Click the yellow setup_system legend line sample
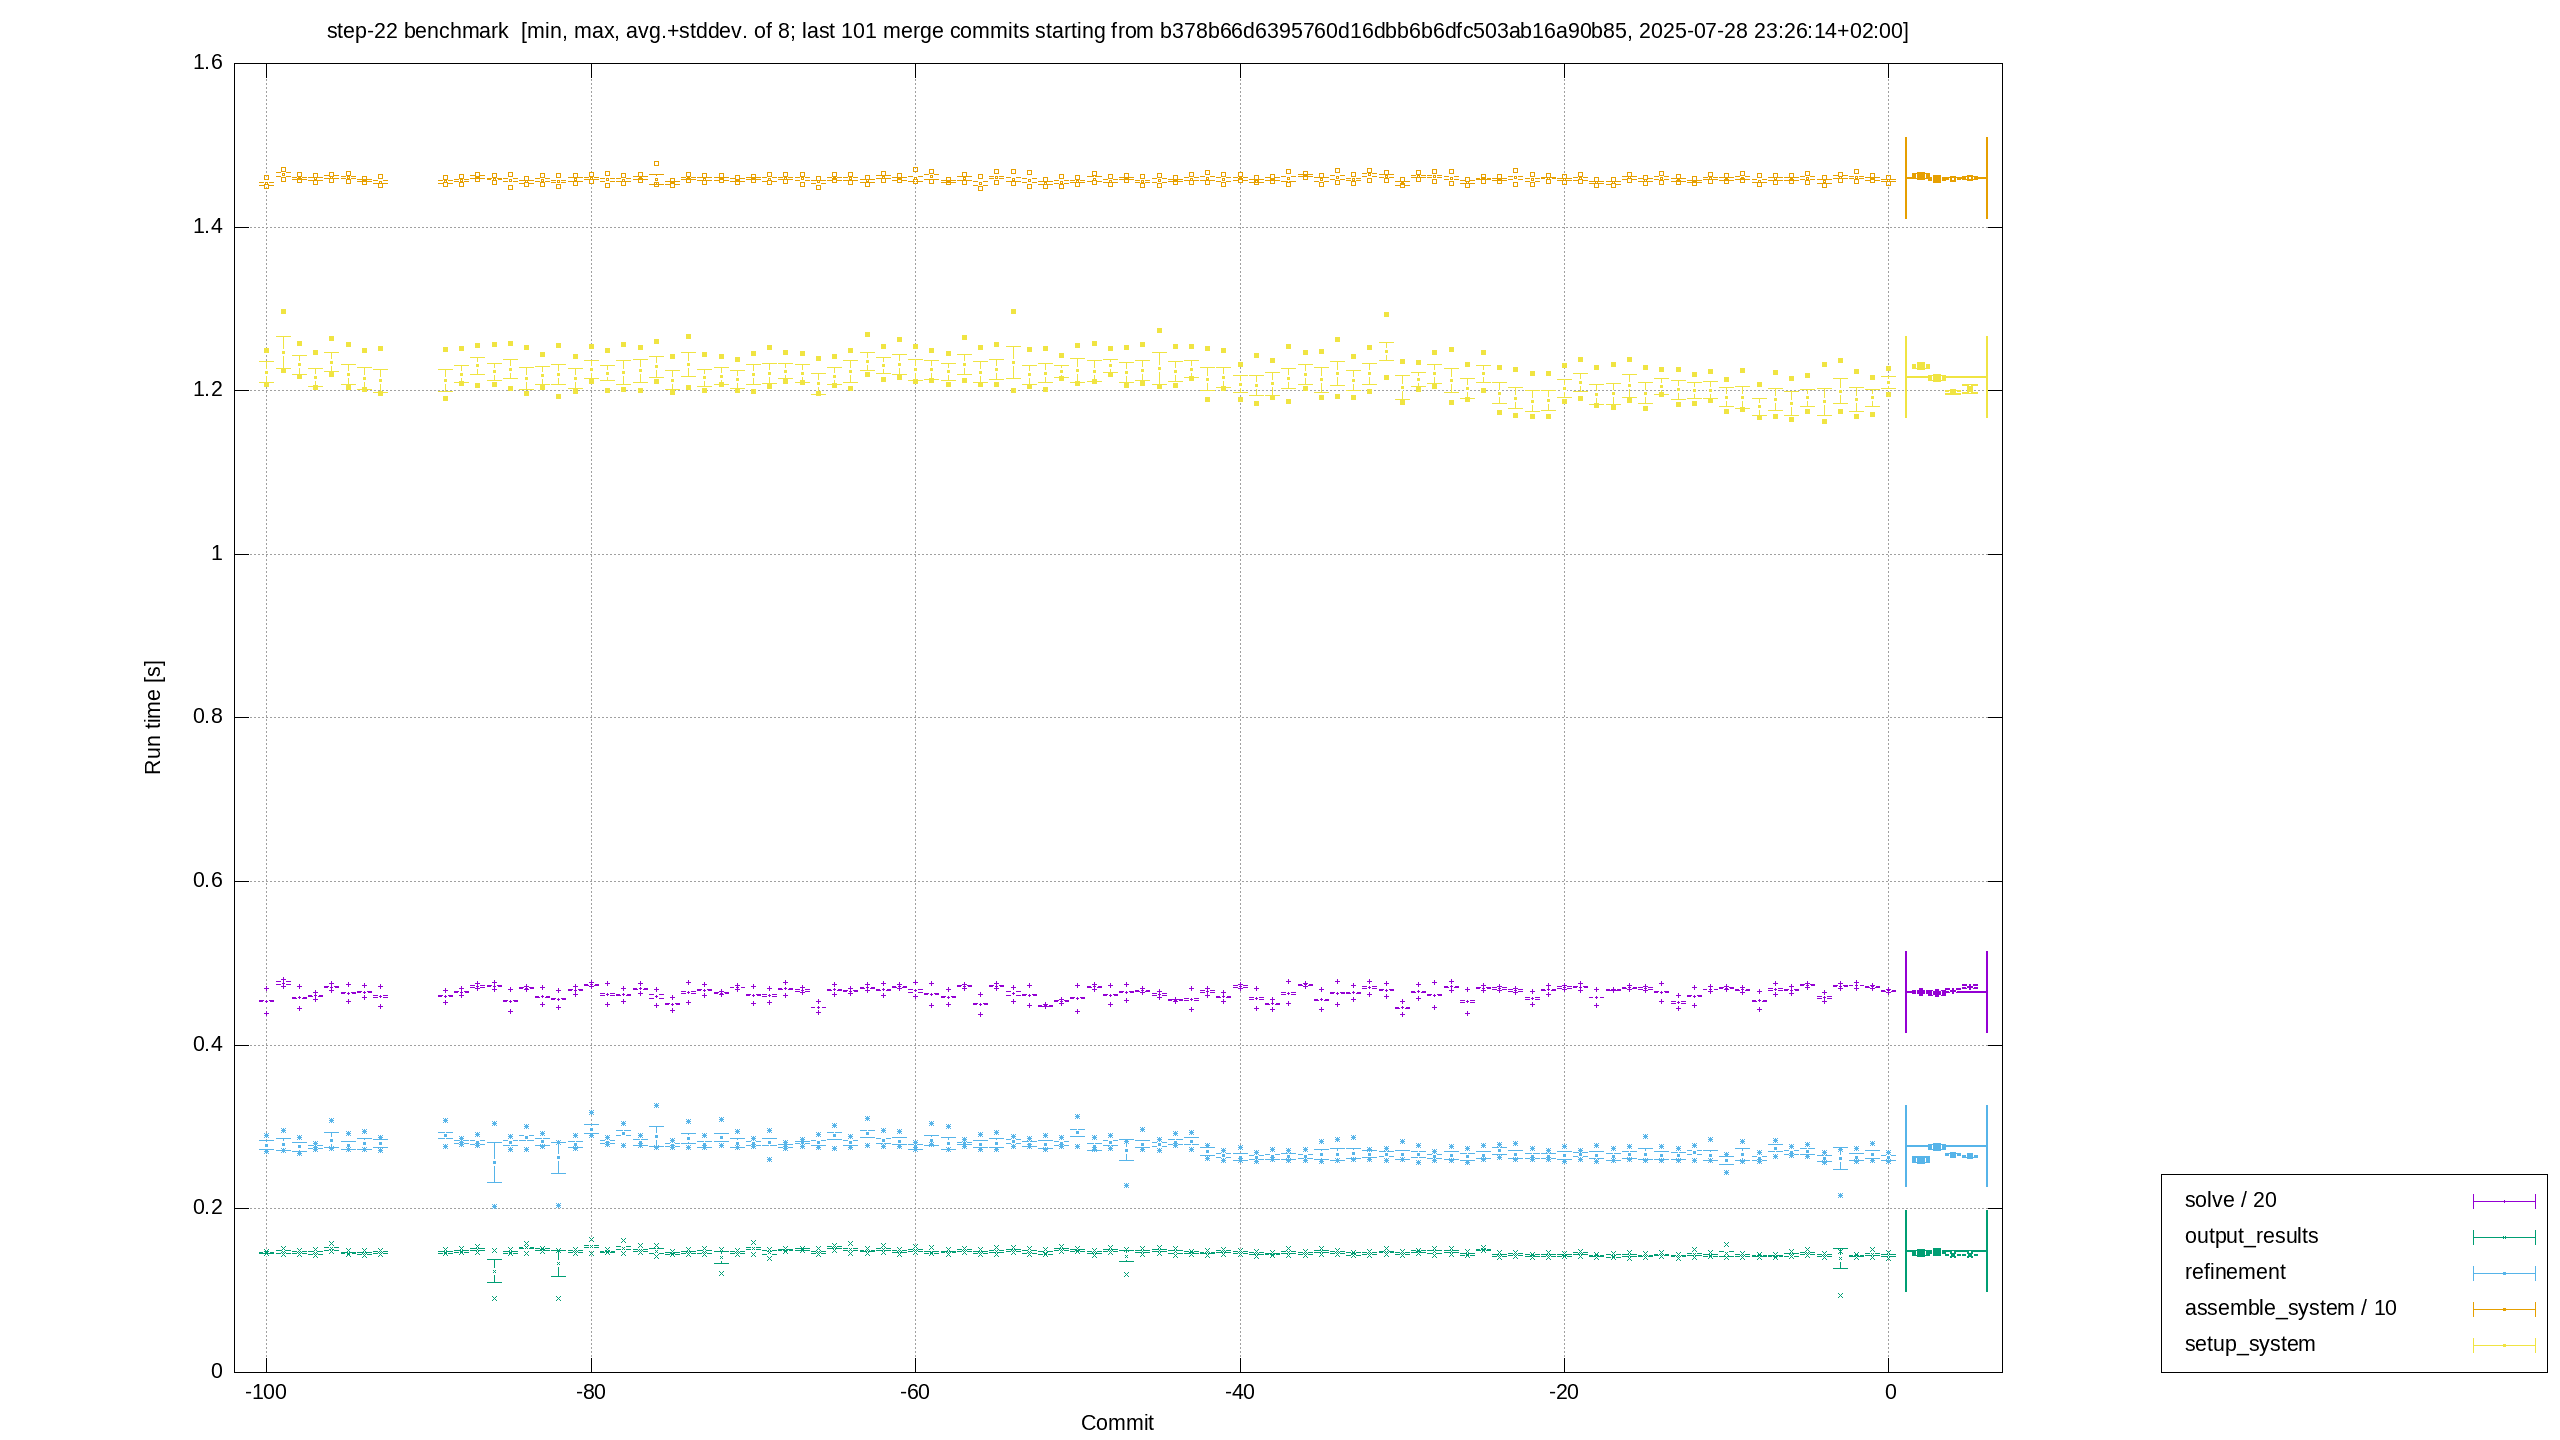 2504,1345
